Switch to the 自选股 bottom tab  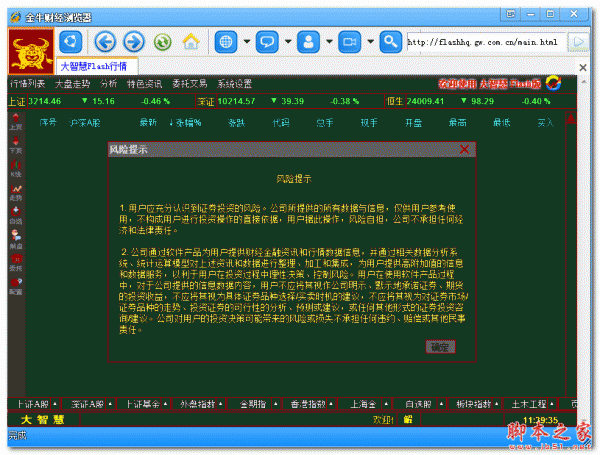tap(418, 404)
